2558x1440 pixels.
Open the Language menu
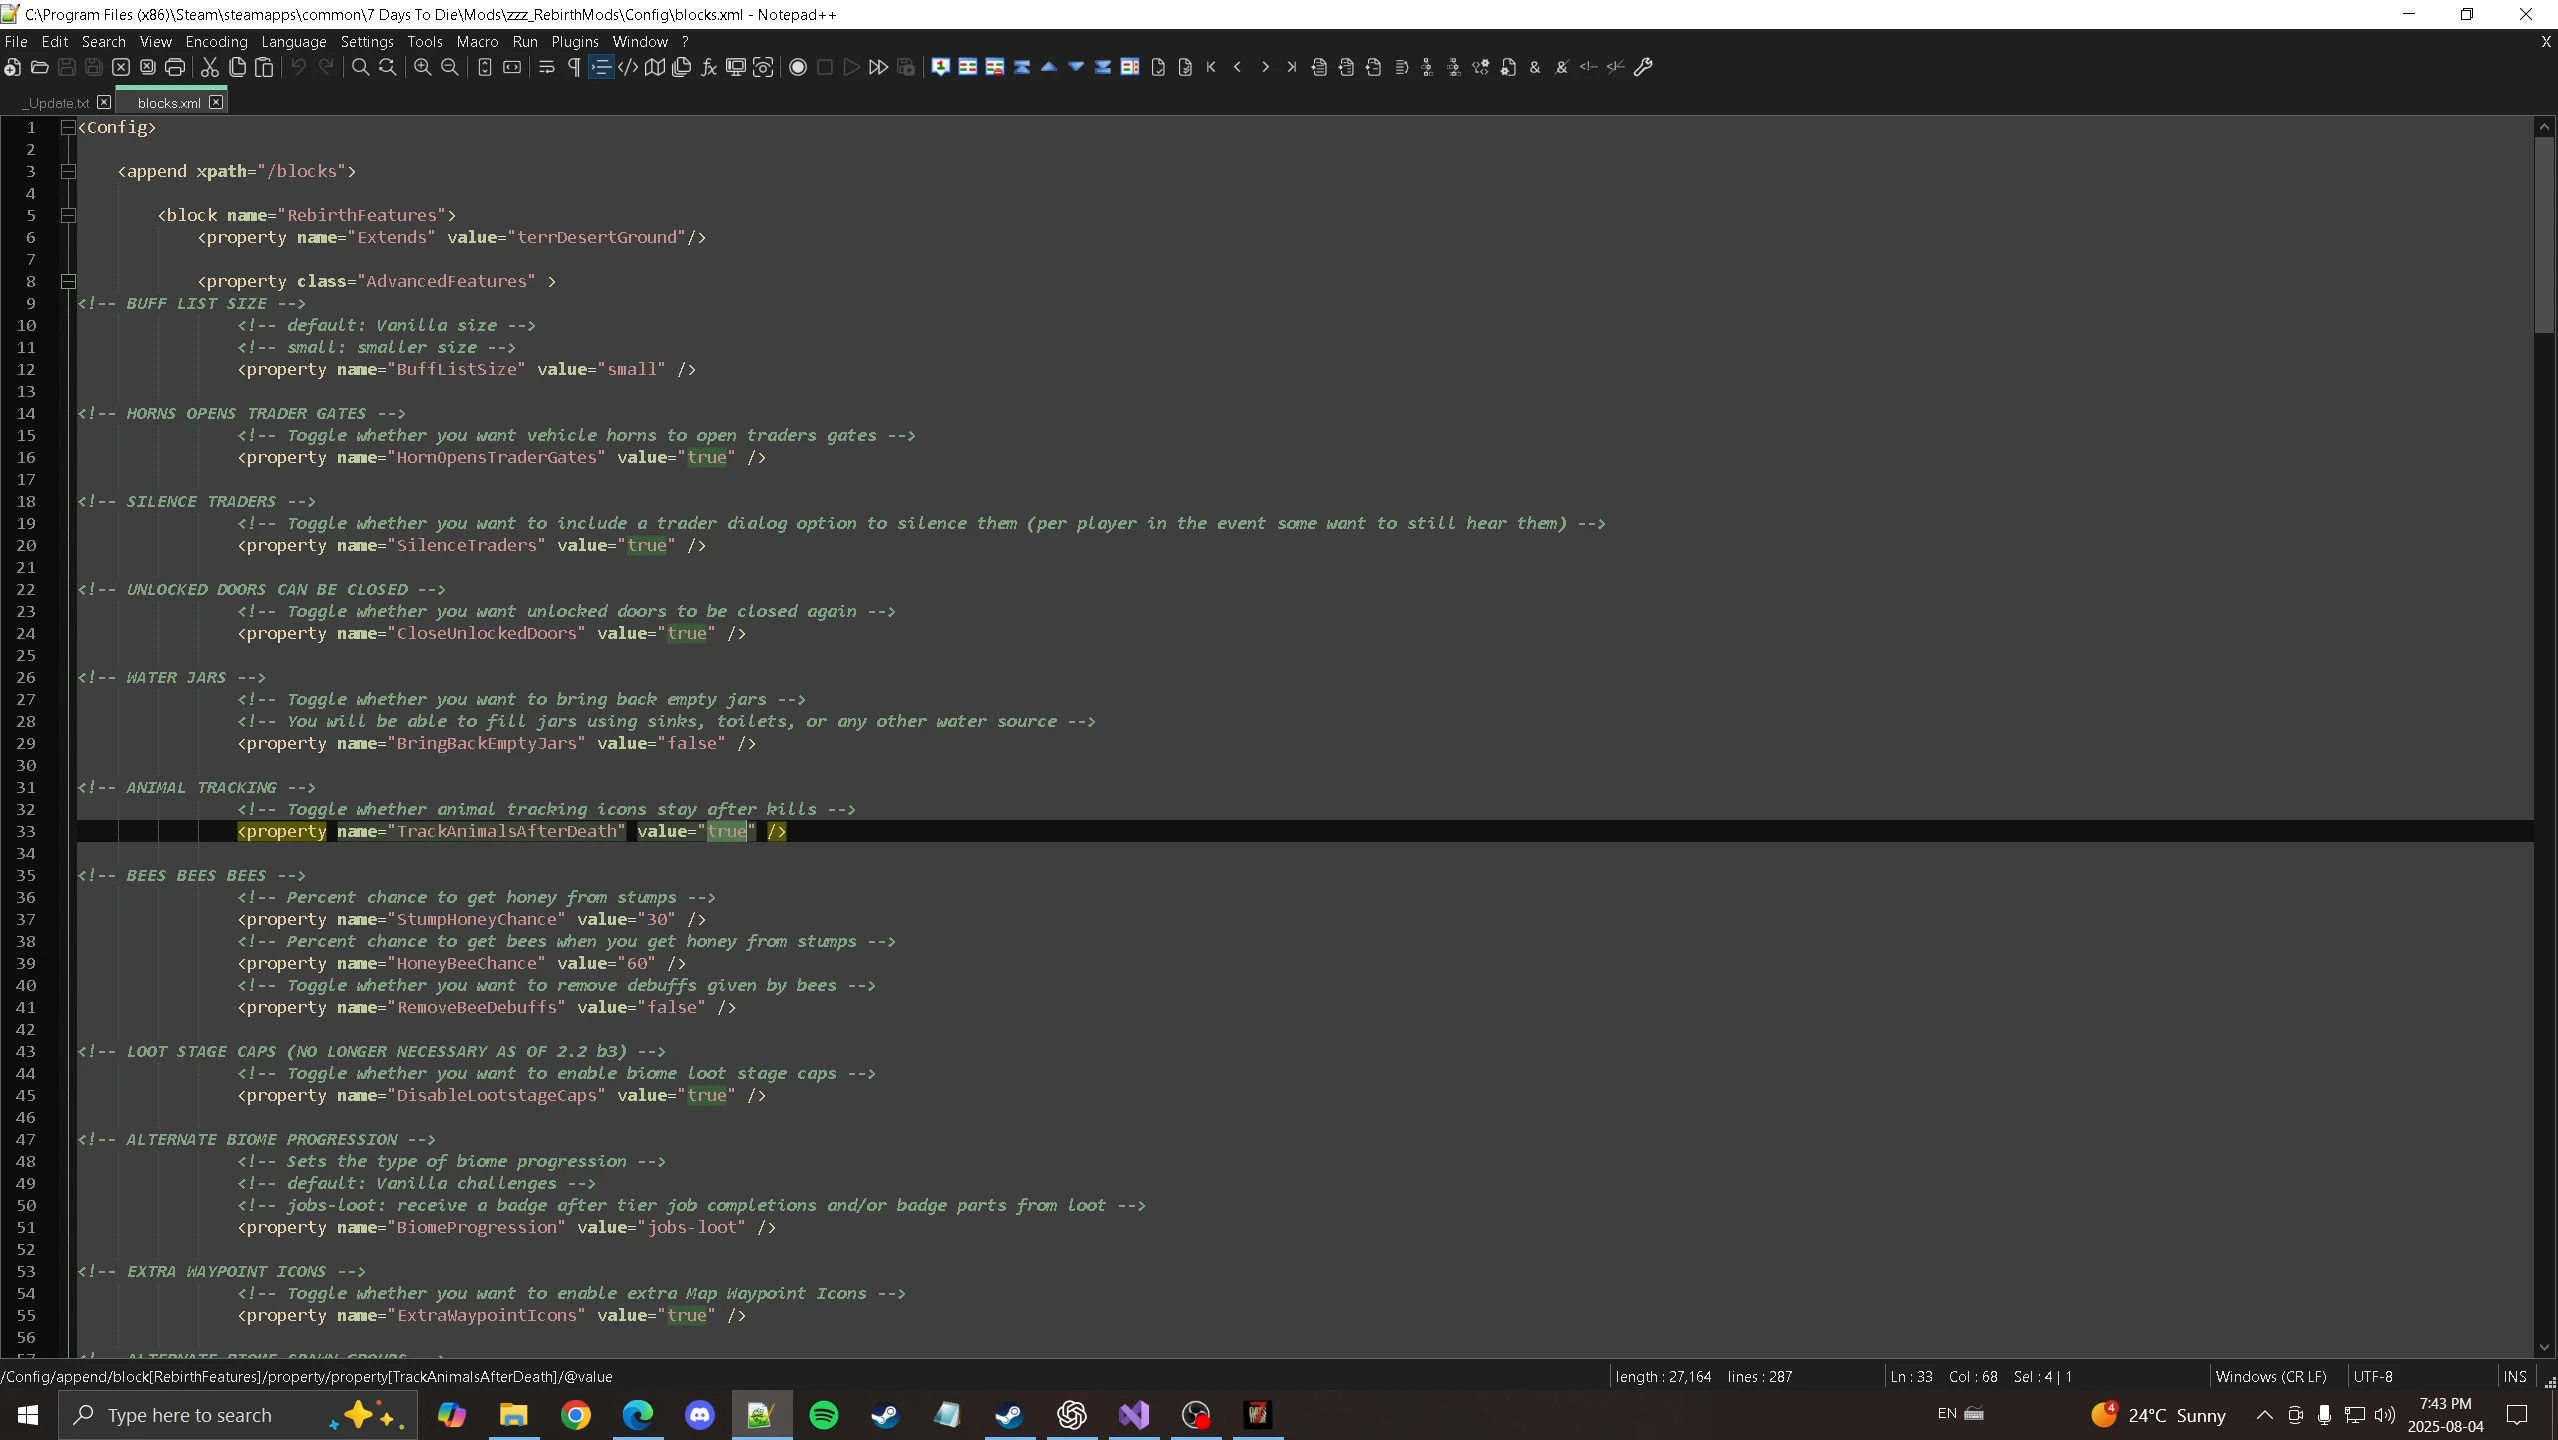point(294,41)
